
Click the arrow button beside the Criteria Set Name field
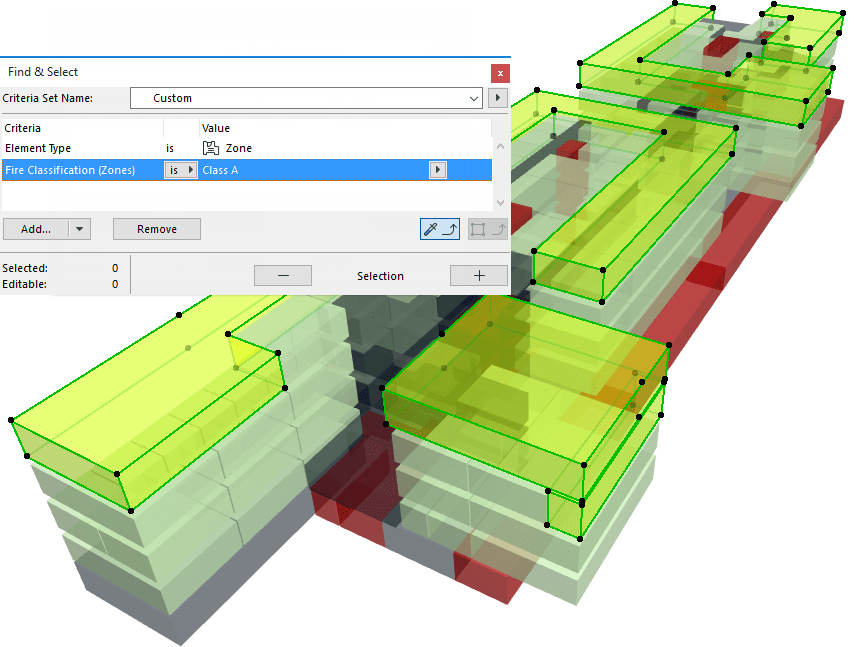[x=499, y=97]
